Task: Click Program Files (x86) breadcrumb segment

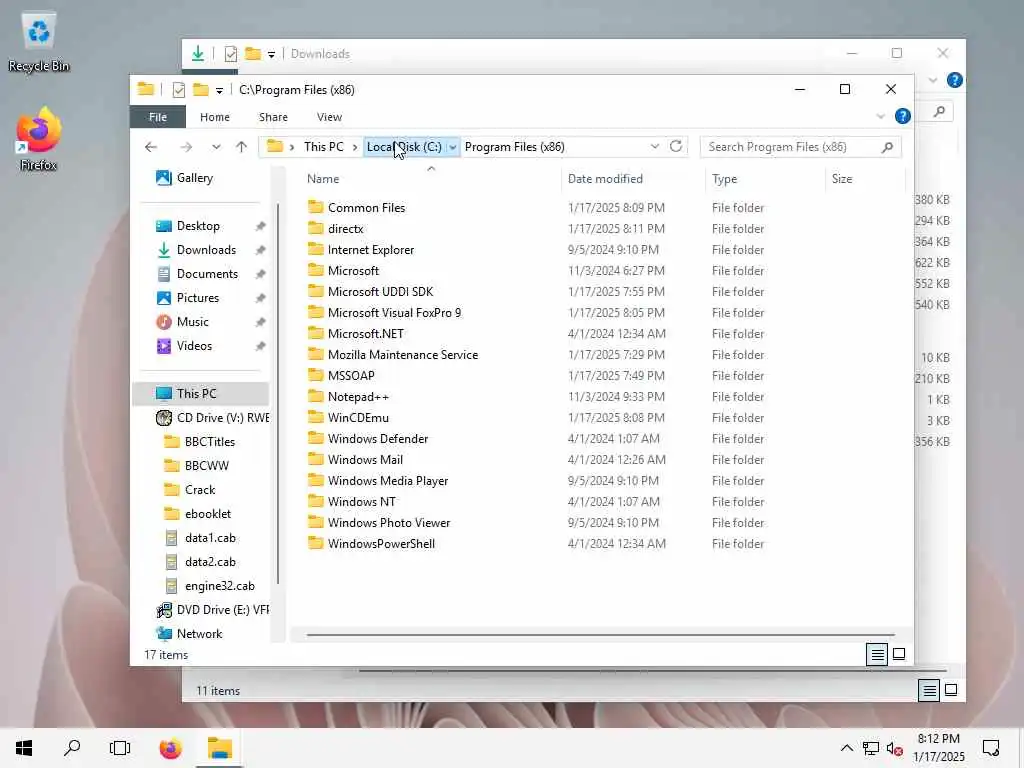Action: tap(515, 147)
